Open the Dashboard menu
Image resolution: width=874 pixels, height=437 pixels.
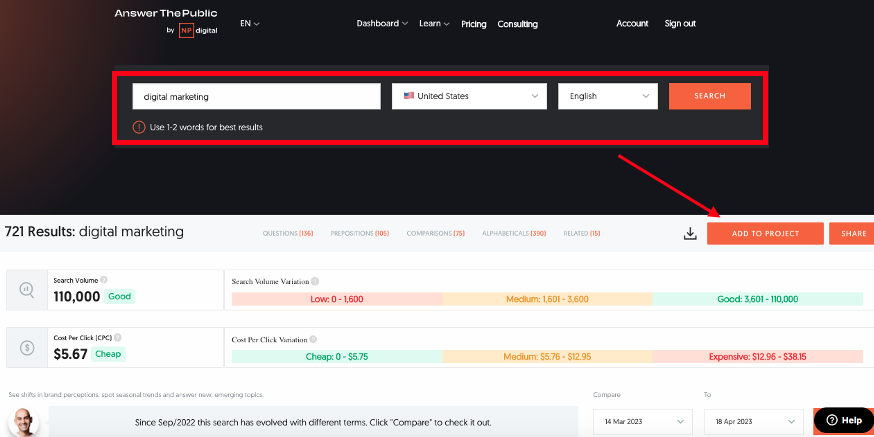pyautogui.click(x=382, y=23)
